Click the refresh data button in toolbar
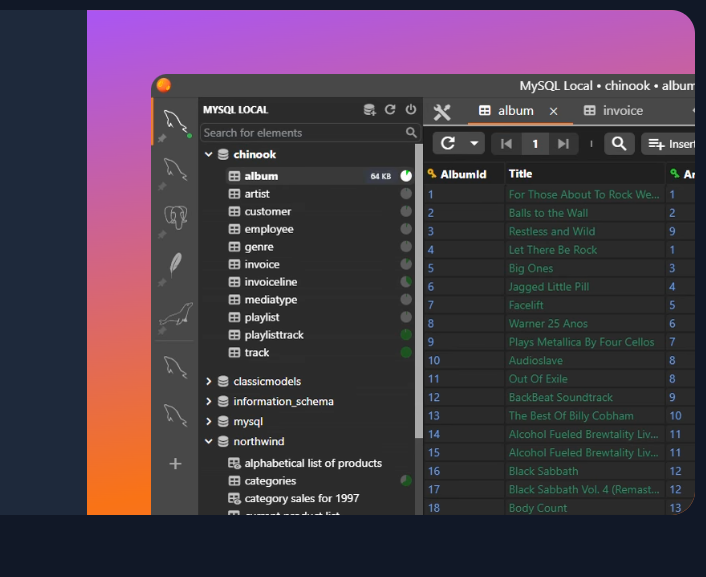Screen dimensions: 706x577 point(448,144)
